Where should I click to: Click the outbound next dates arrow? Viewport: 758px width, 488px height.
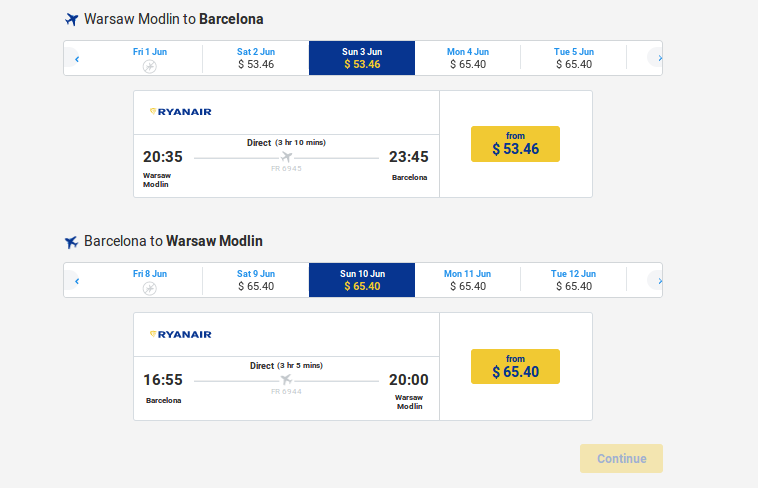659,59
